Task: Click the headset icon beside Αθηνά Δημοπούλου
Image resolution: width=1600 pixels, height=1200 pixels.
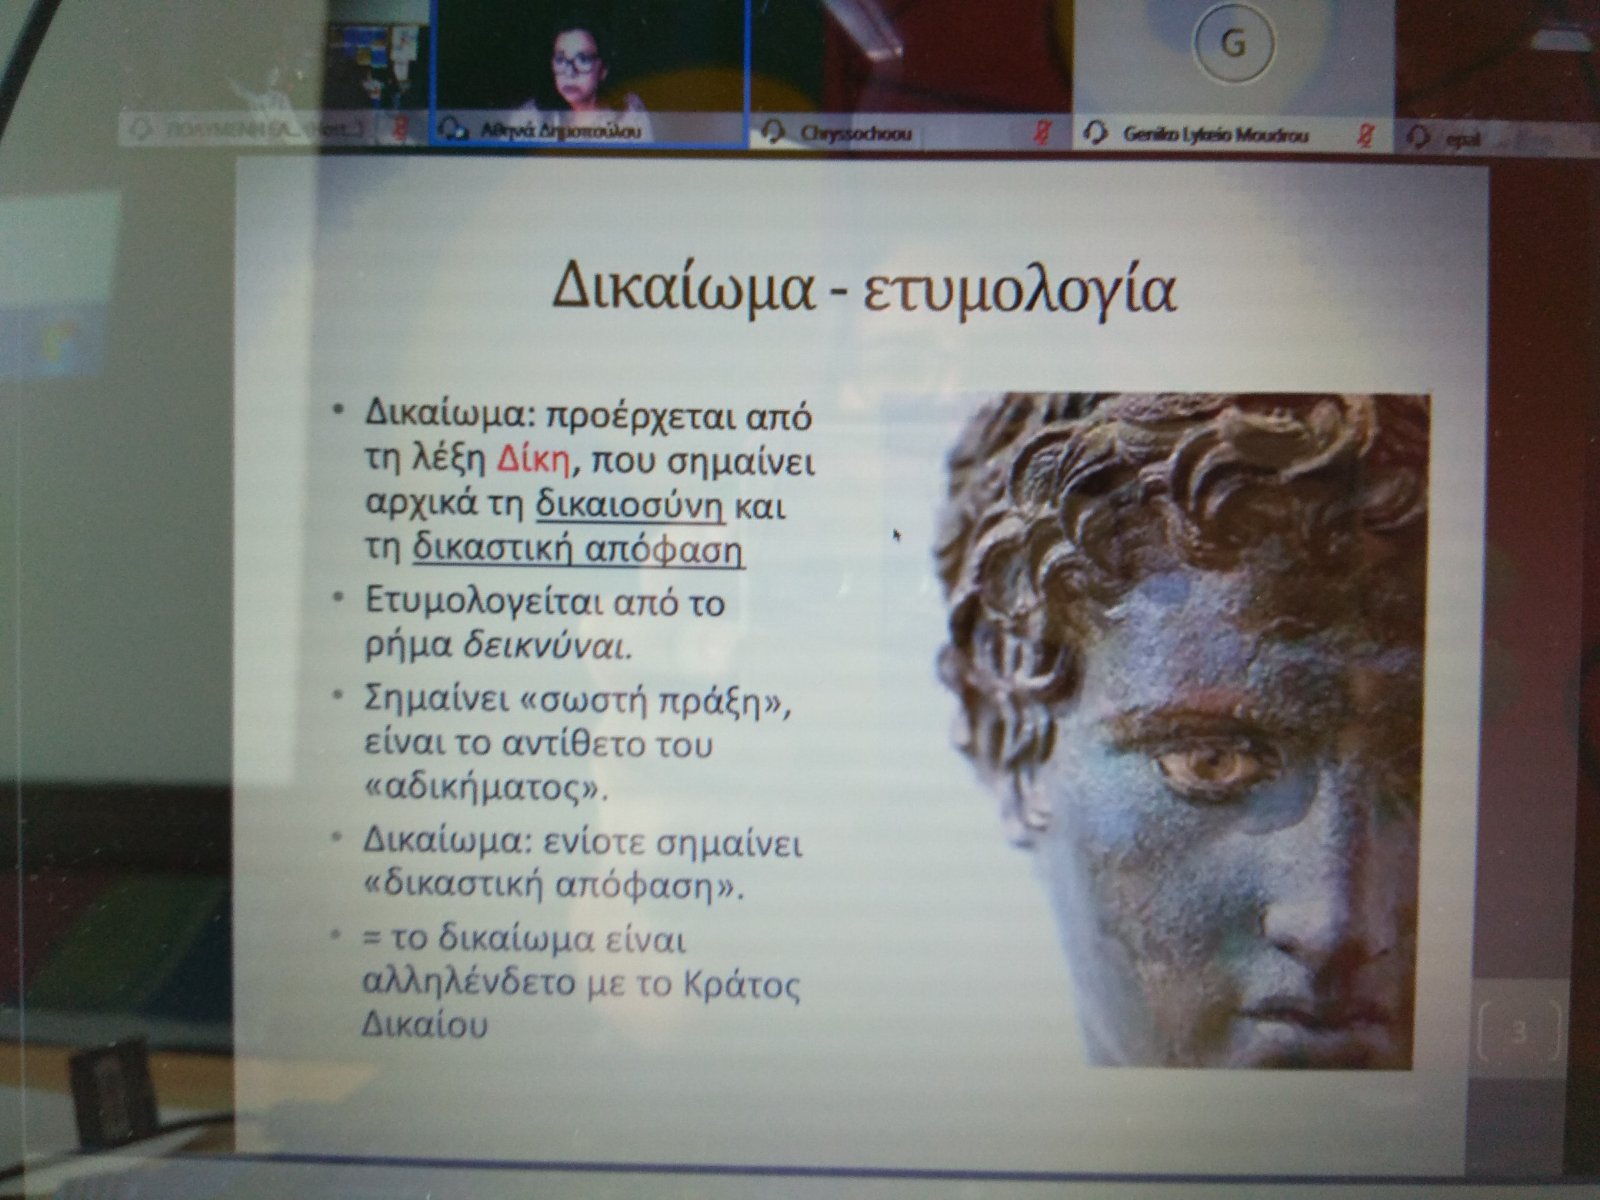Action: (455, 131)
